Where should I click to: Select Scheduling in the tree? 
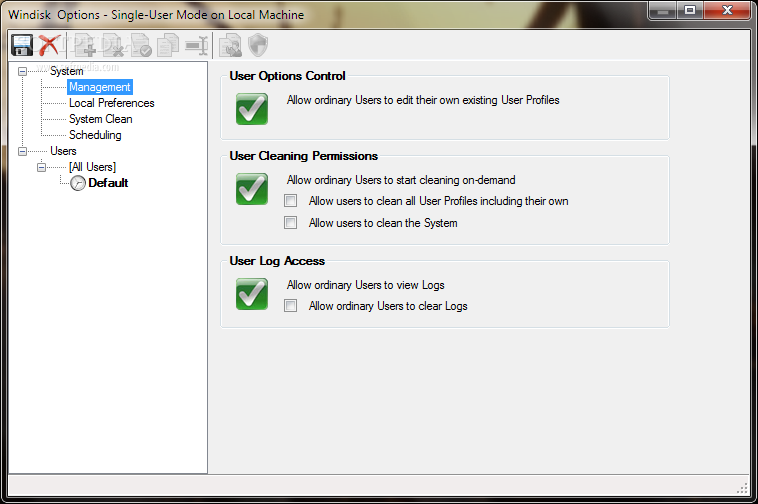pyautogui.click(x=95, y=135)
